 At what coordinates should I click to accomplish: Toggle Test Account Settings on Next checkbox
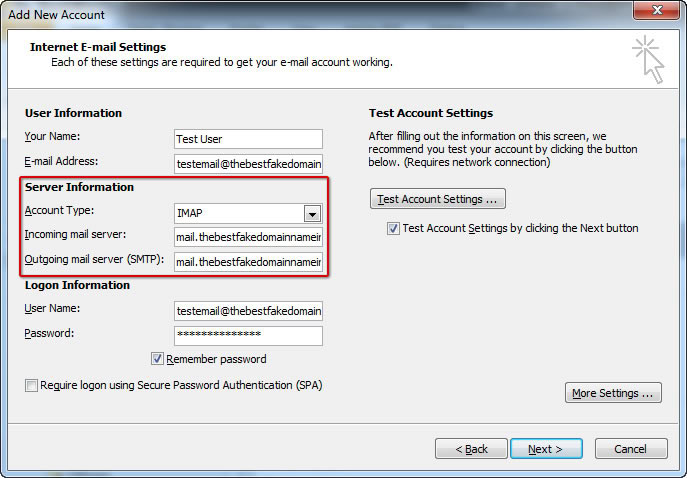coord(393,228)
